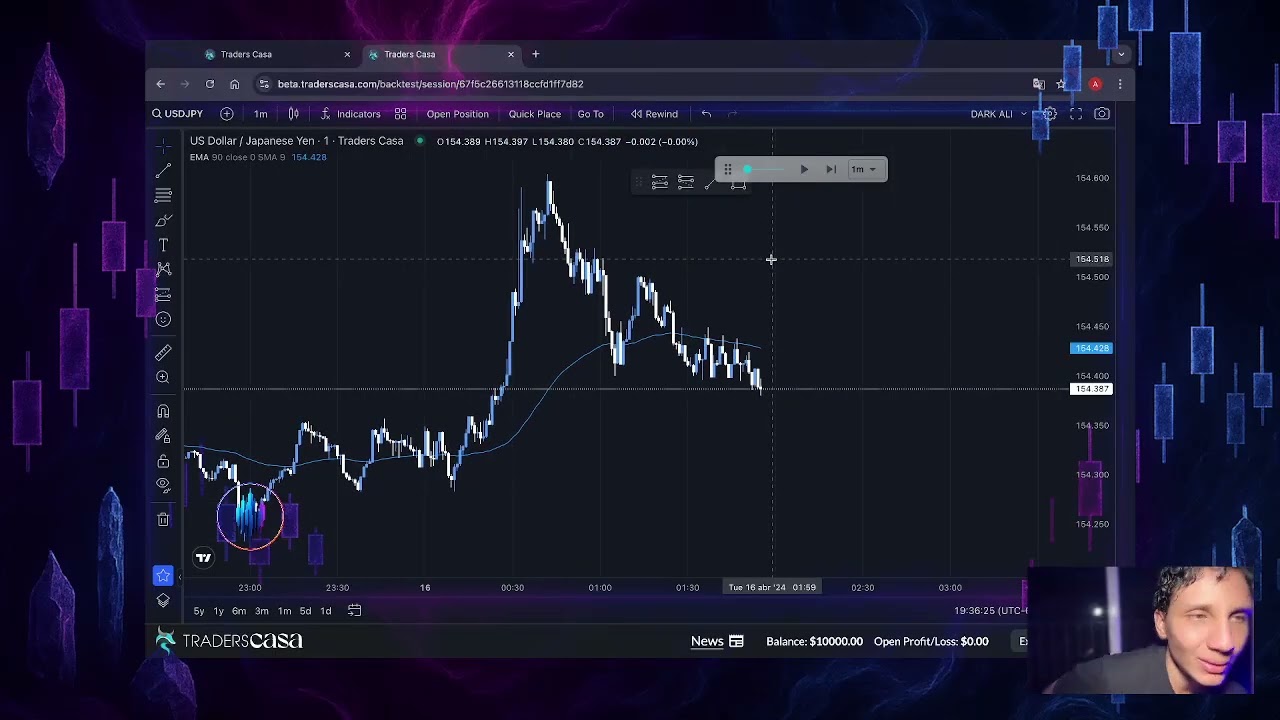This screenshot has height=720, width=1280.
Task: Select the 6m date range
Action: (239, 611)
